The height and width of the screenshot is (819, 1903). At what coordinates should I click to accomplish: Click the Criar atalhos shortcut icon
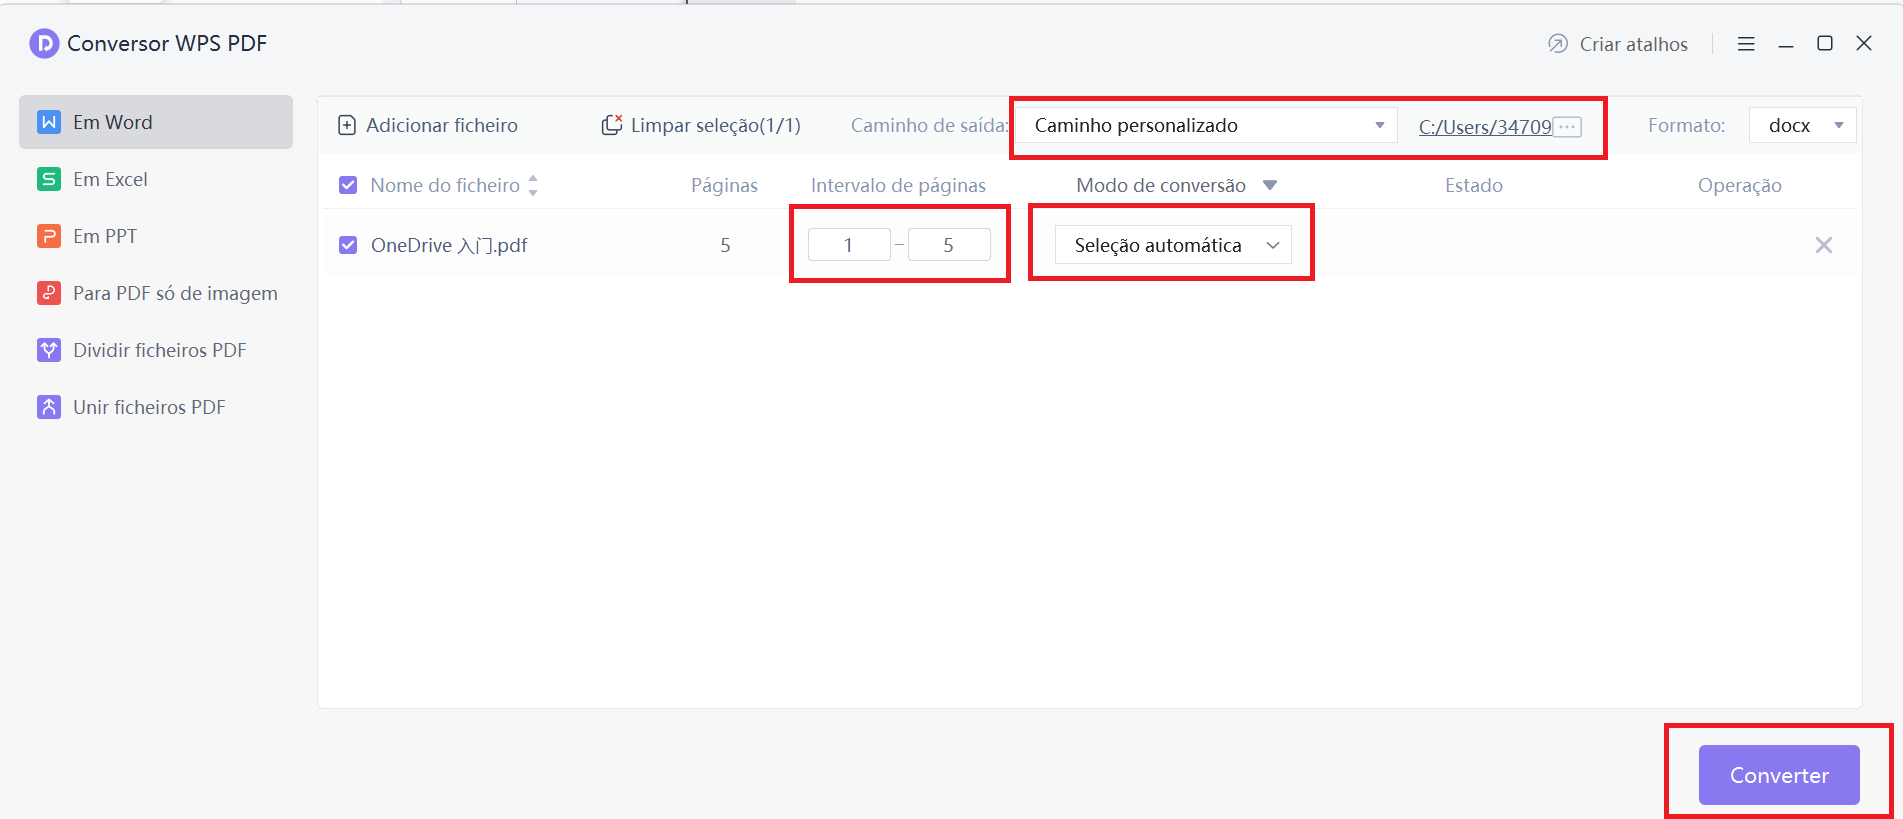1558,44
